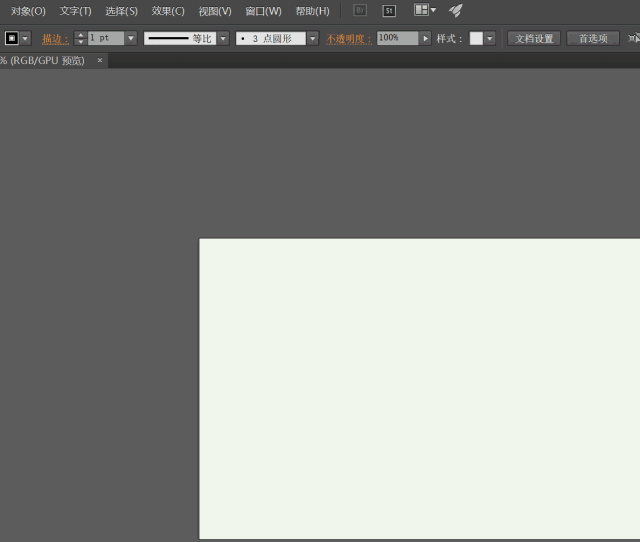Launch Adobe Bridge via Br icon

[360, 11]
